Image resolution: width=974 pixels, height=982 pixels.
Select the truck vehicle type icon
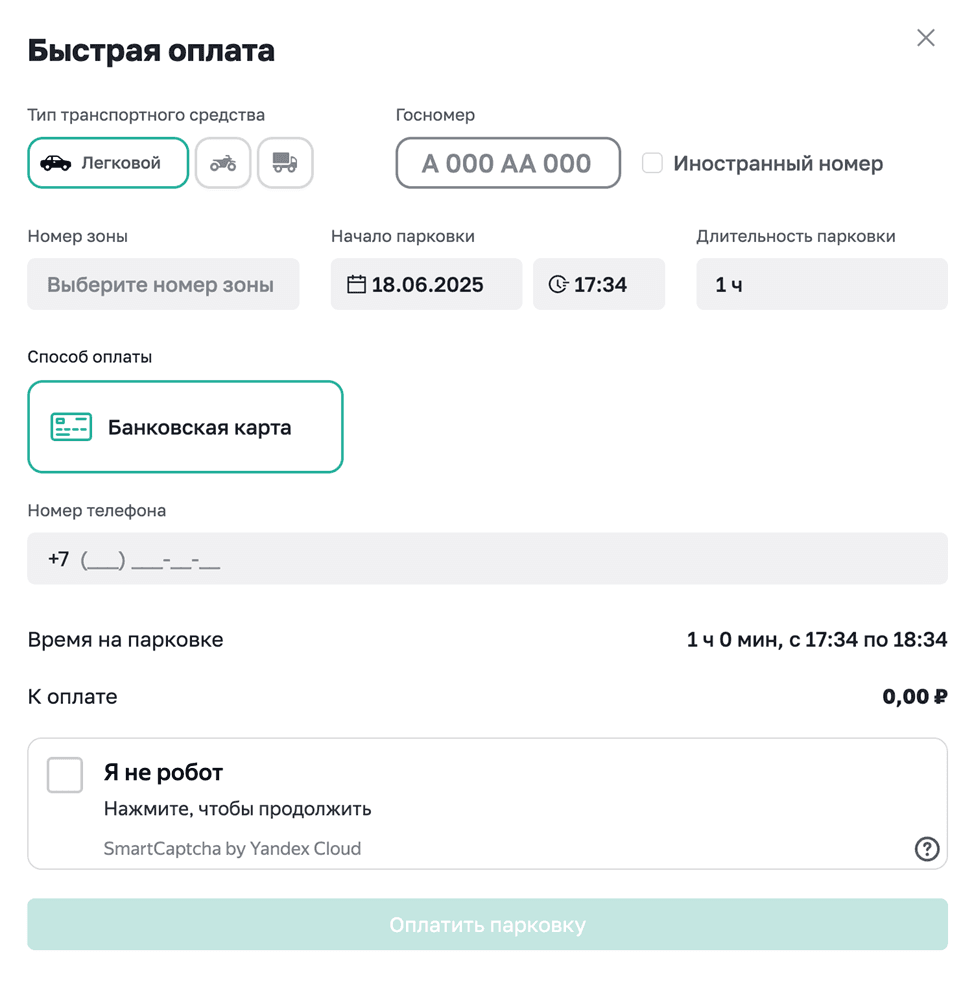point(285,163)
